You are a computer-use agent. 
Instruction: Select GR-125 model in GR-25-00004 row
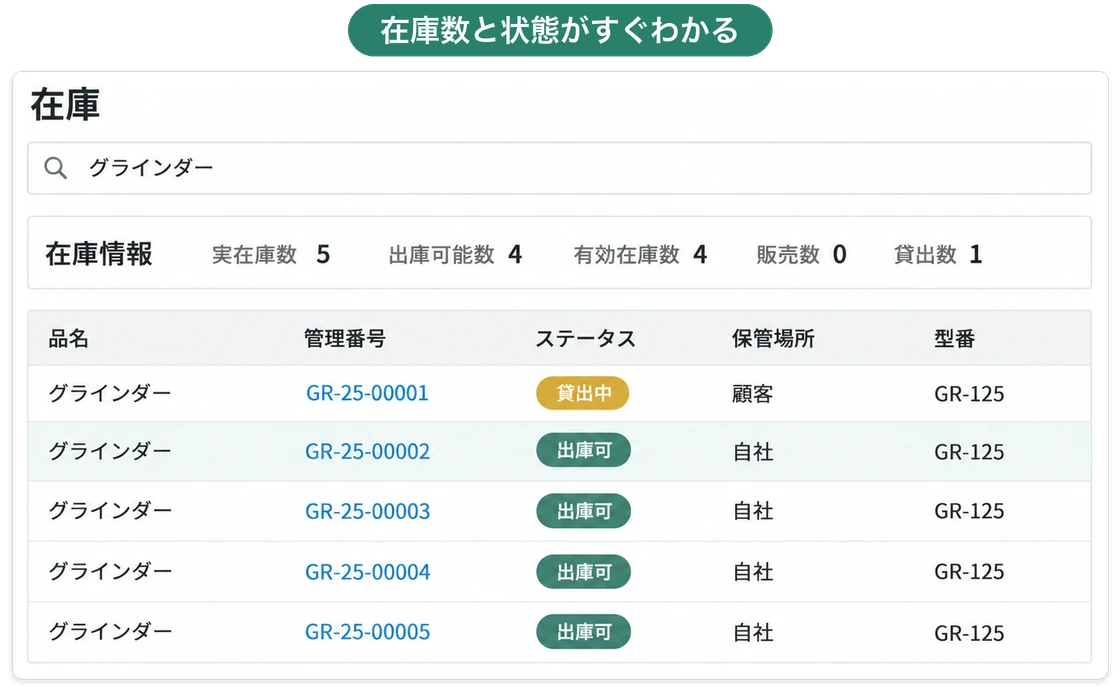point(969,572)
